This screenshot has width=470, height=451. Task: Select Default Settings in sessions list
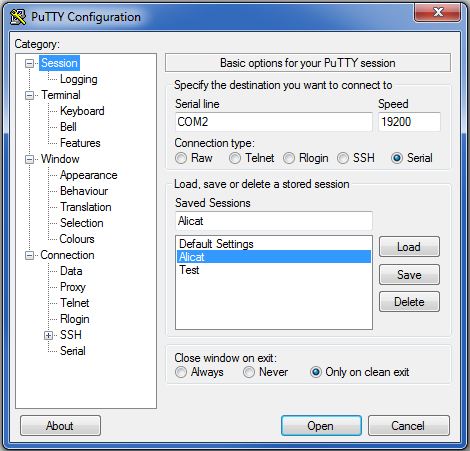point(273,244)
